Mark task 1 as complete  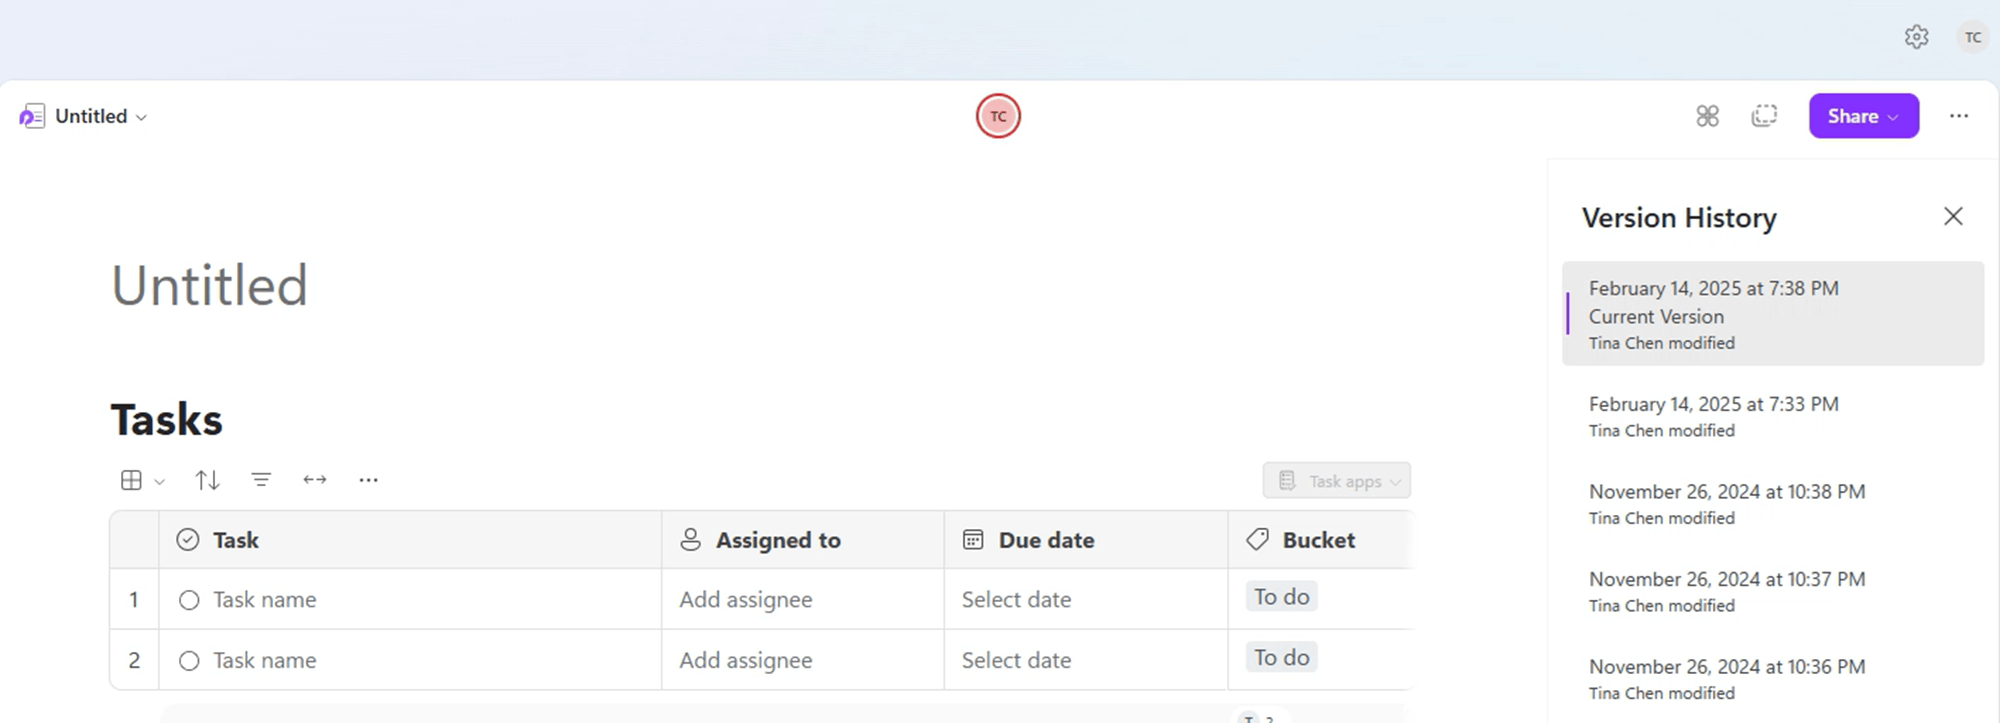tap(188, 599)
